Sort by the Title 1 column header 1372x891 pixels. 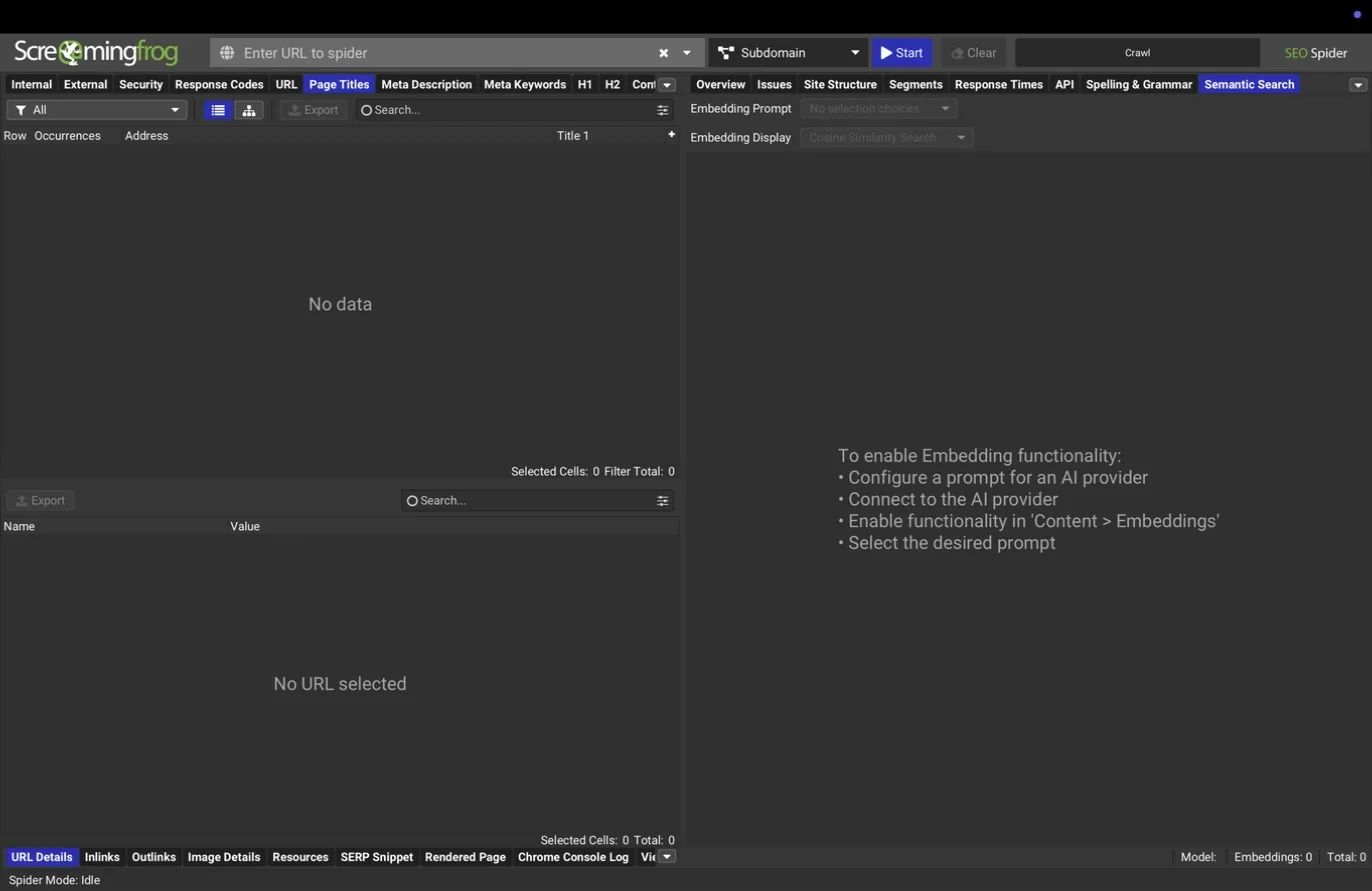[573, 135]
